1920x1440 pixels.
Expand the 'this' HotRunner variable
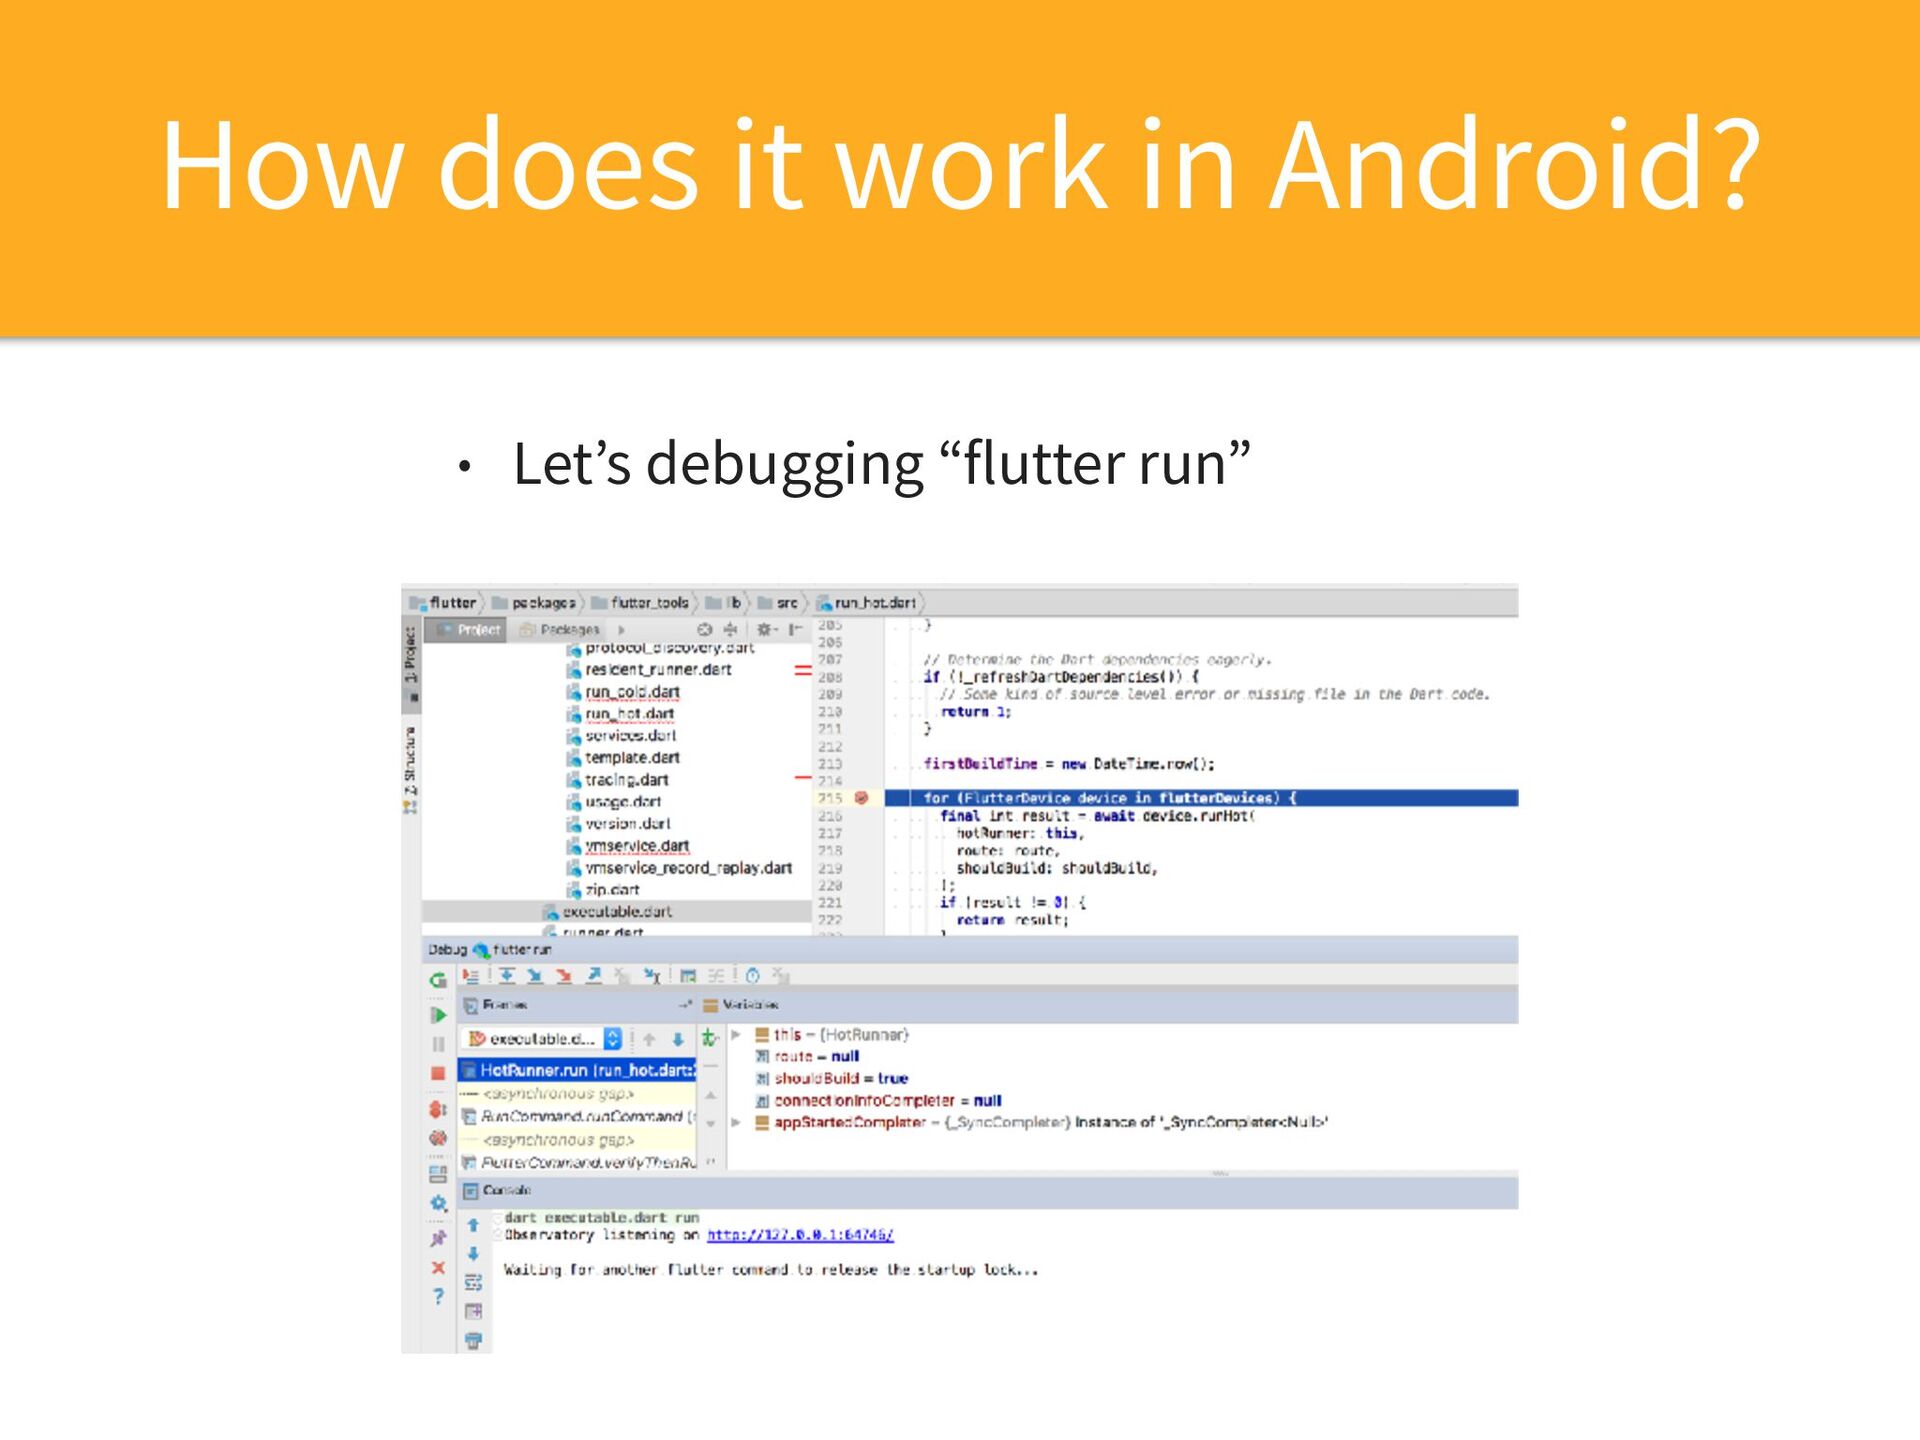[x=736, y=1035]
